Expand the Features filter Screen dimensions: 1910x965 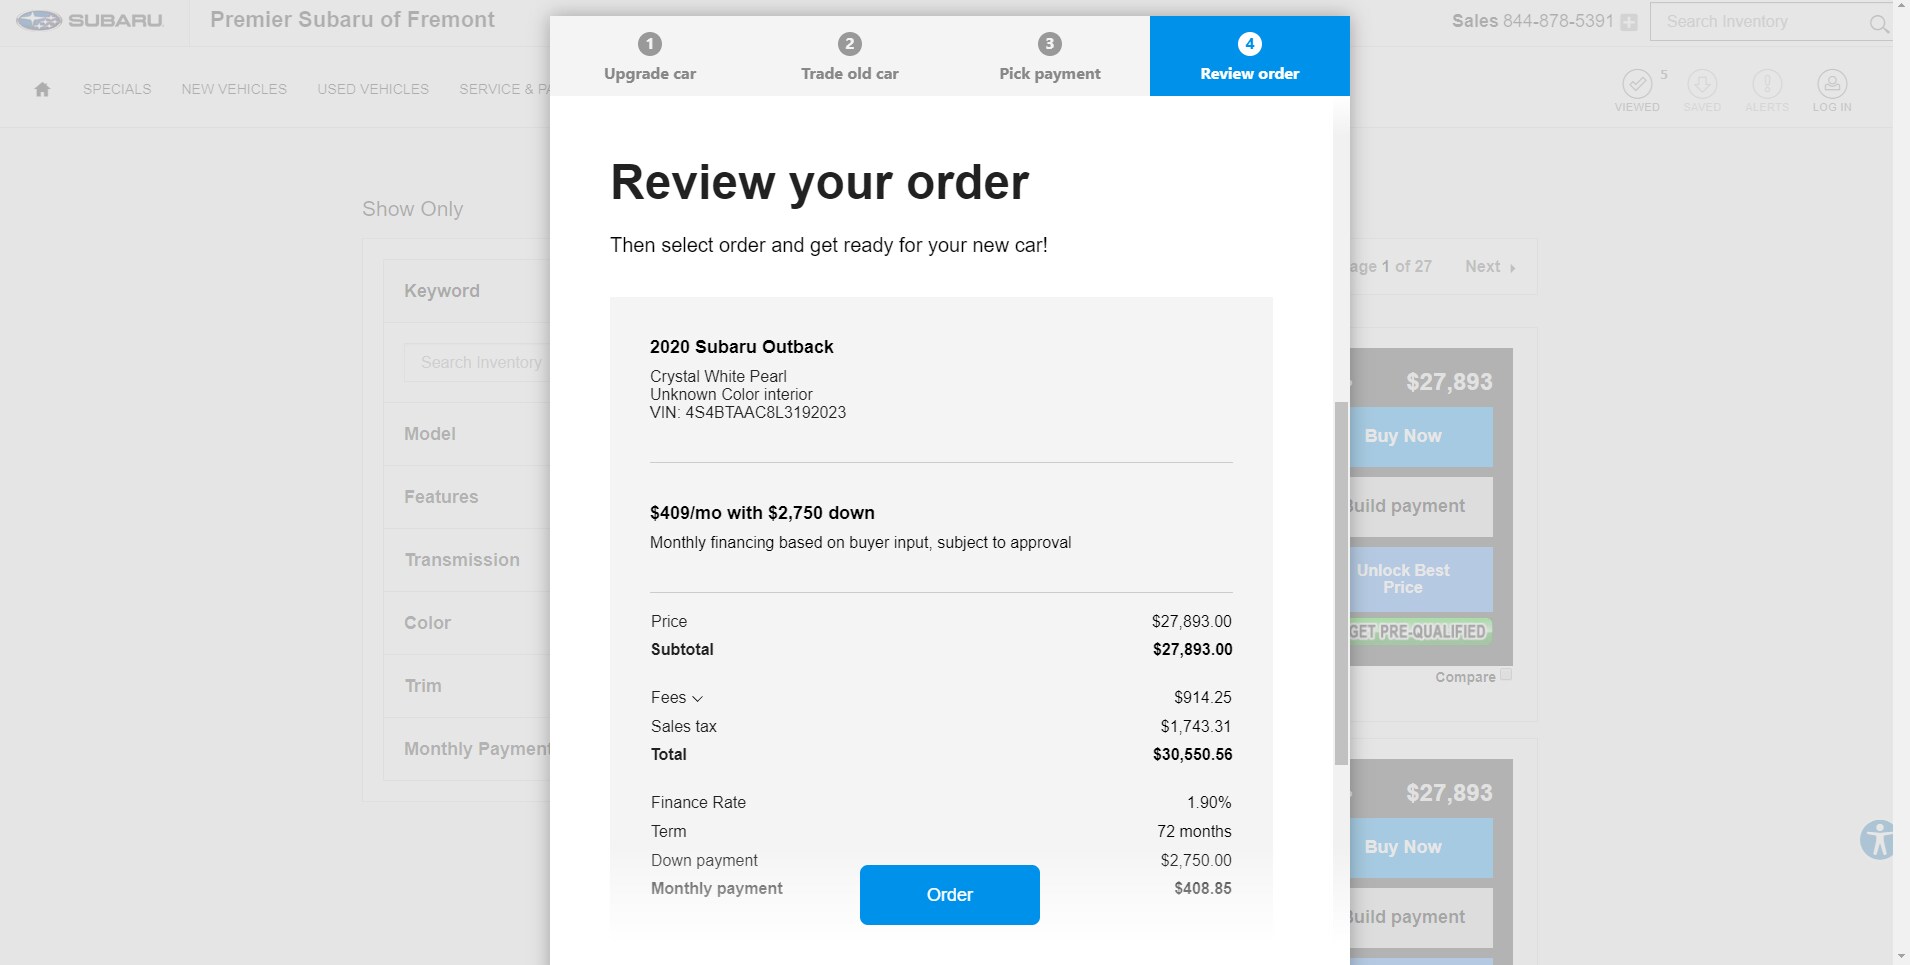(467, 497)
